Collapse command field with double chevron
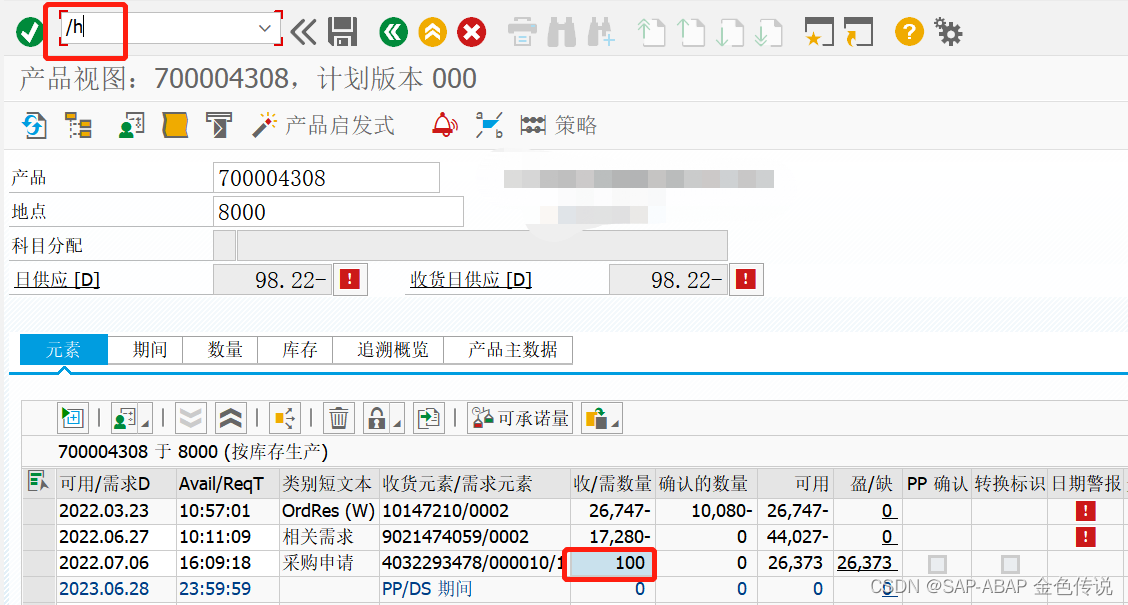 pyautogui.click(x=303, y=32)
